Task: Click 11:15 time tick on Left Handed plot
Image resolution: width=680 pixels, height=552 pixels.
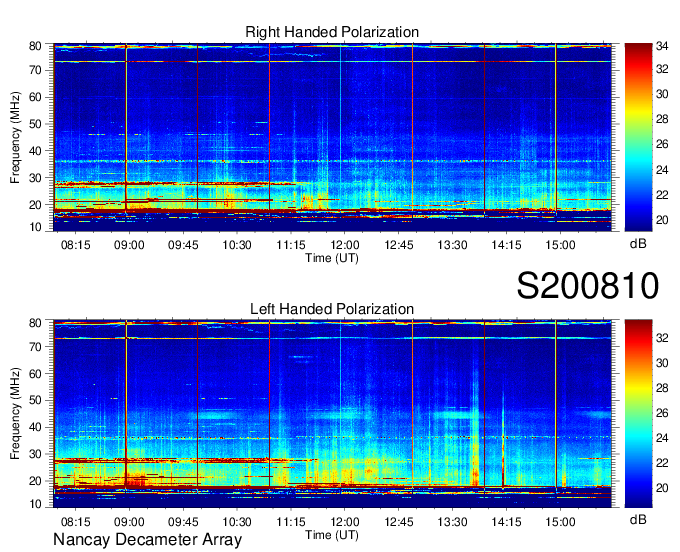Action: click(x=291, y=522)
